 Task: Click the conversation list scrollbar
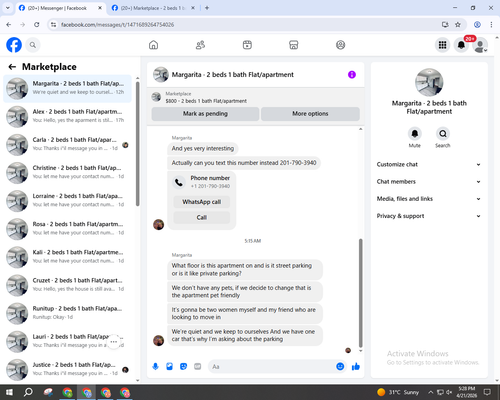tap(138, 143)
